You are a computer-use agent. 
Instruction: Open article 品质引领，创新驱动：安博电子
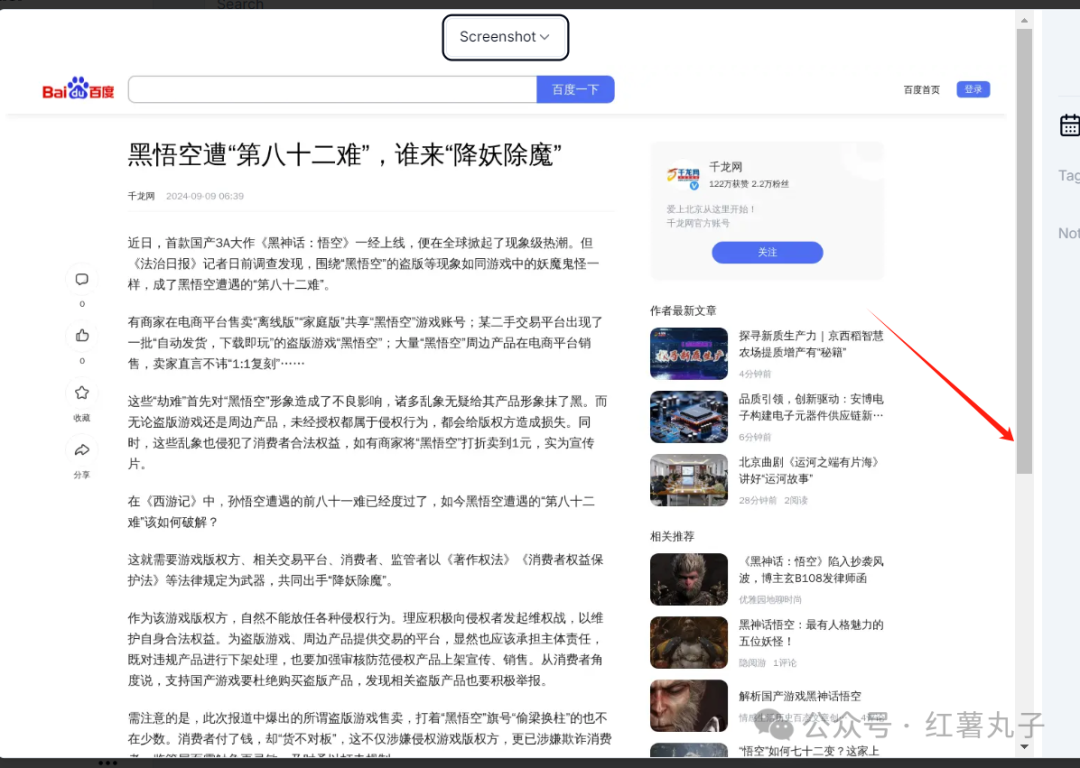pyautogui.click(x=811, y=407)
